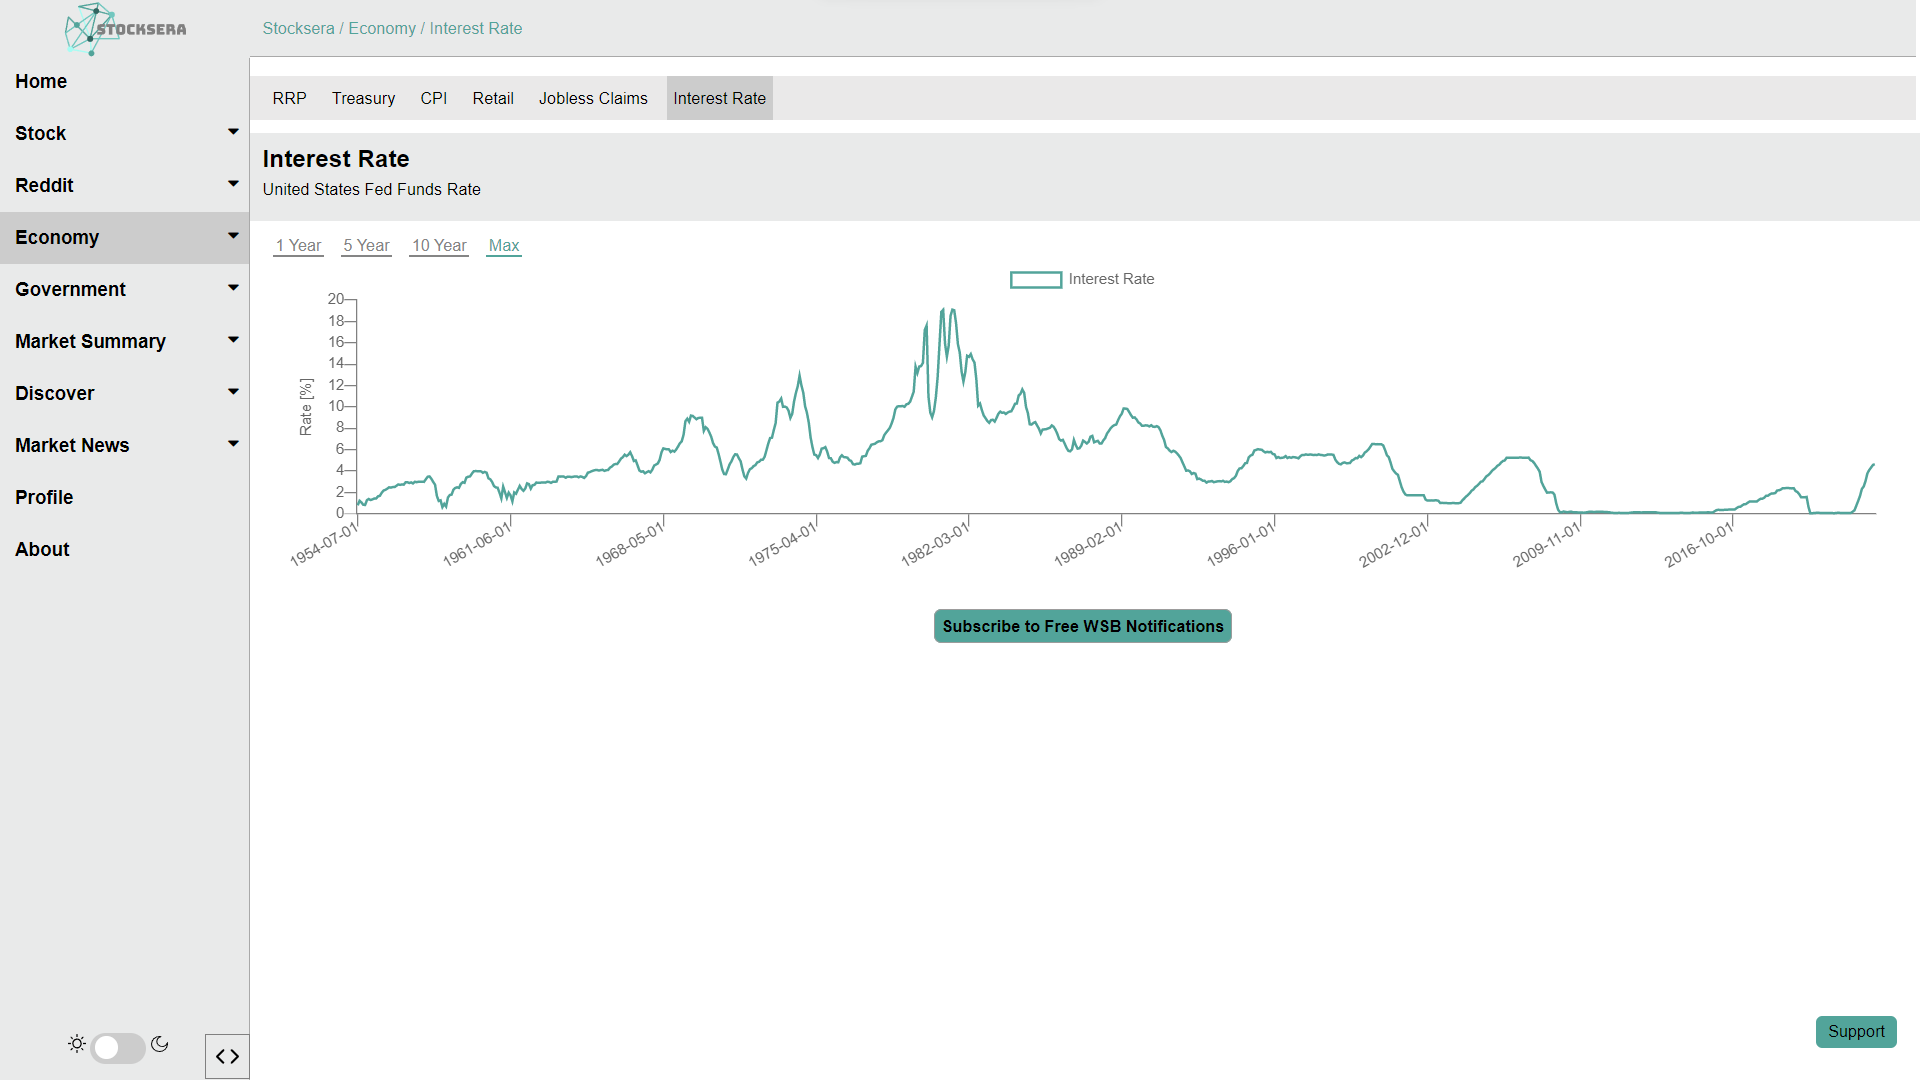Open the Jobless Claims tab
The height and width of the screenshot is (1080, 1920).
click(x=593, y=98)
